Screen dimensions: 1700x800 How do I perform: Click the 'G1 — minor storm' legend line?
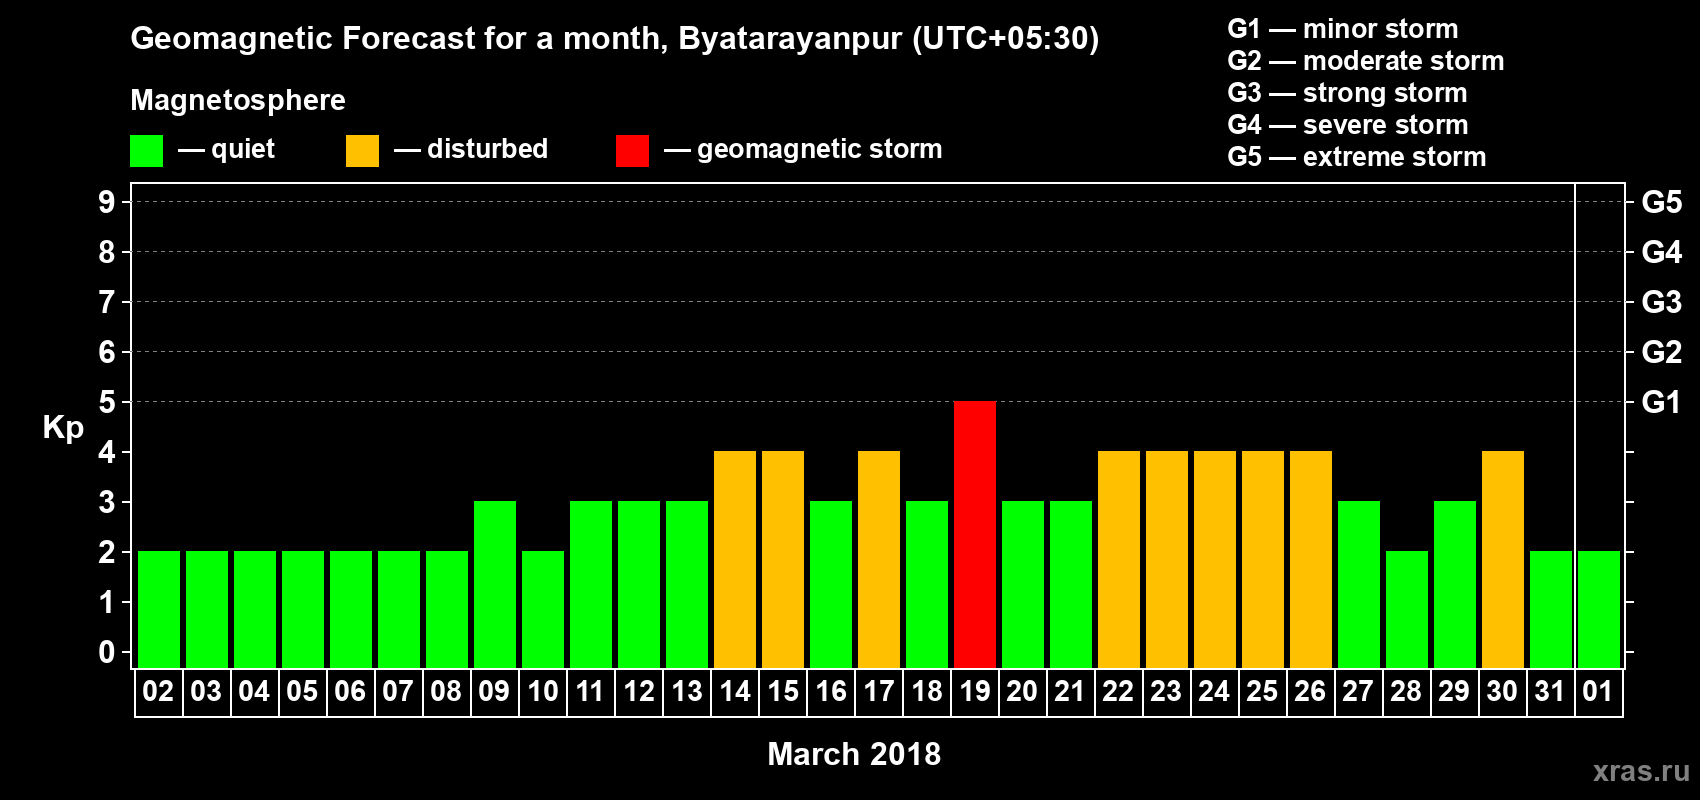(1343, 29)
